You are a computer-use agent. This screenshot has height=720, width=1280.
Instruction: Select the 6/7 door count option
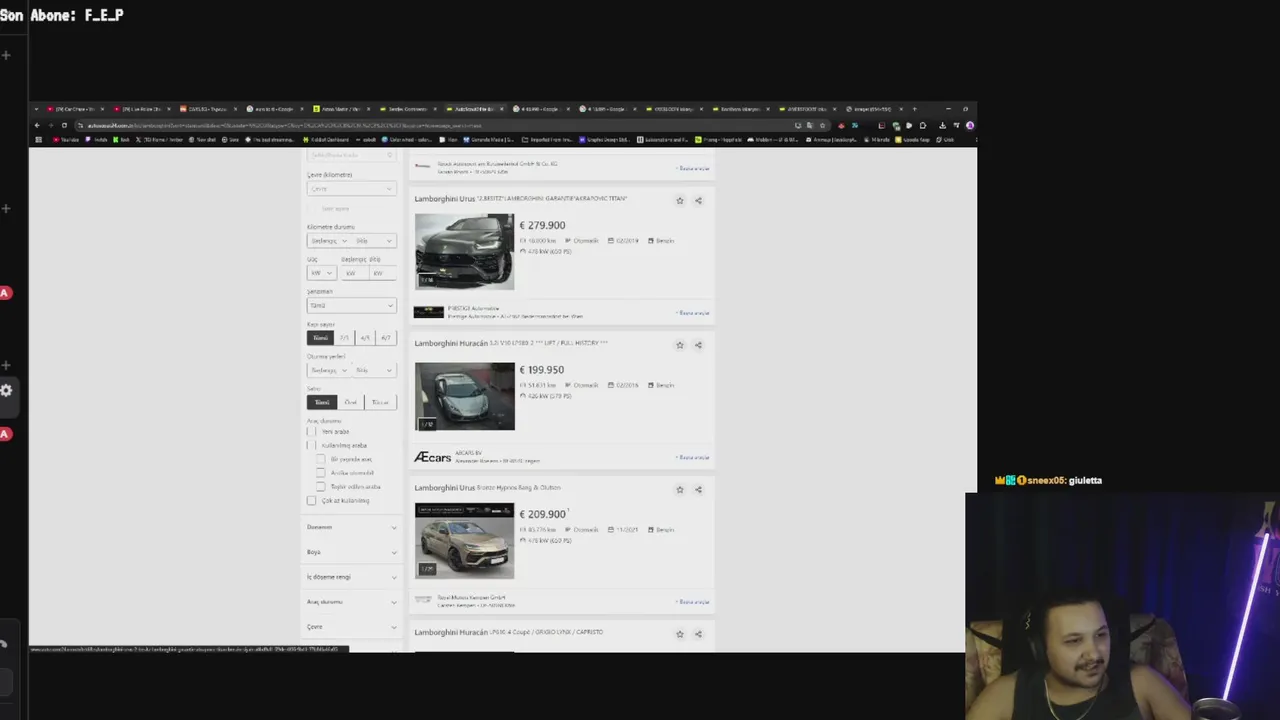click(x=386, y=338)
